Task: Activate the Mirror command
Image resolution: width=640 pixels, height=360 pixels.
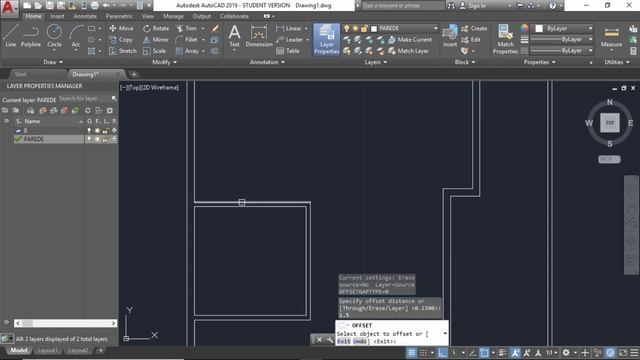Action: (156, 40)
